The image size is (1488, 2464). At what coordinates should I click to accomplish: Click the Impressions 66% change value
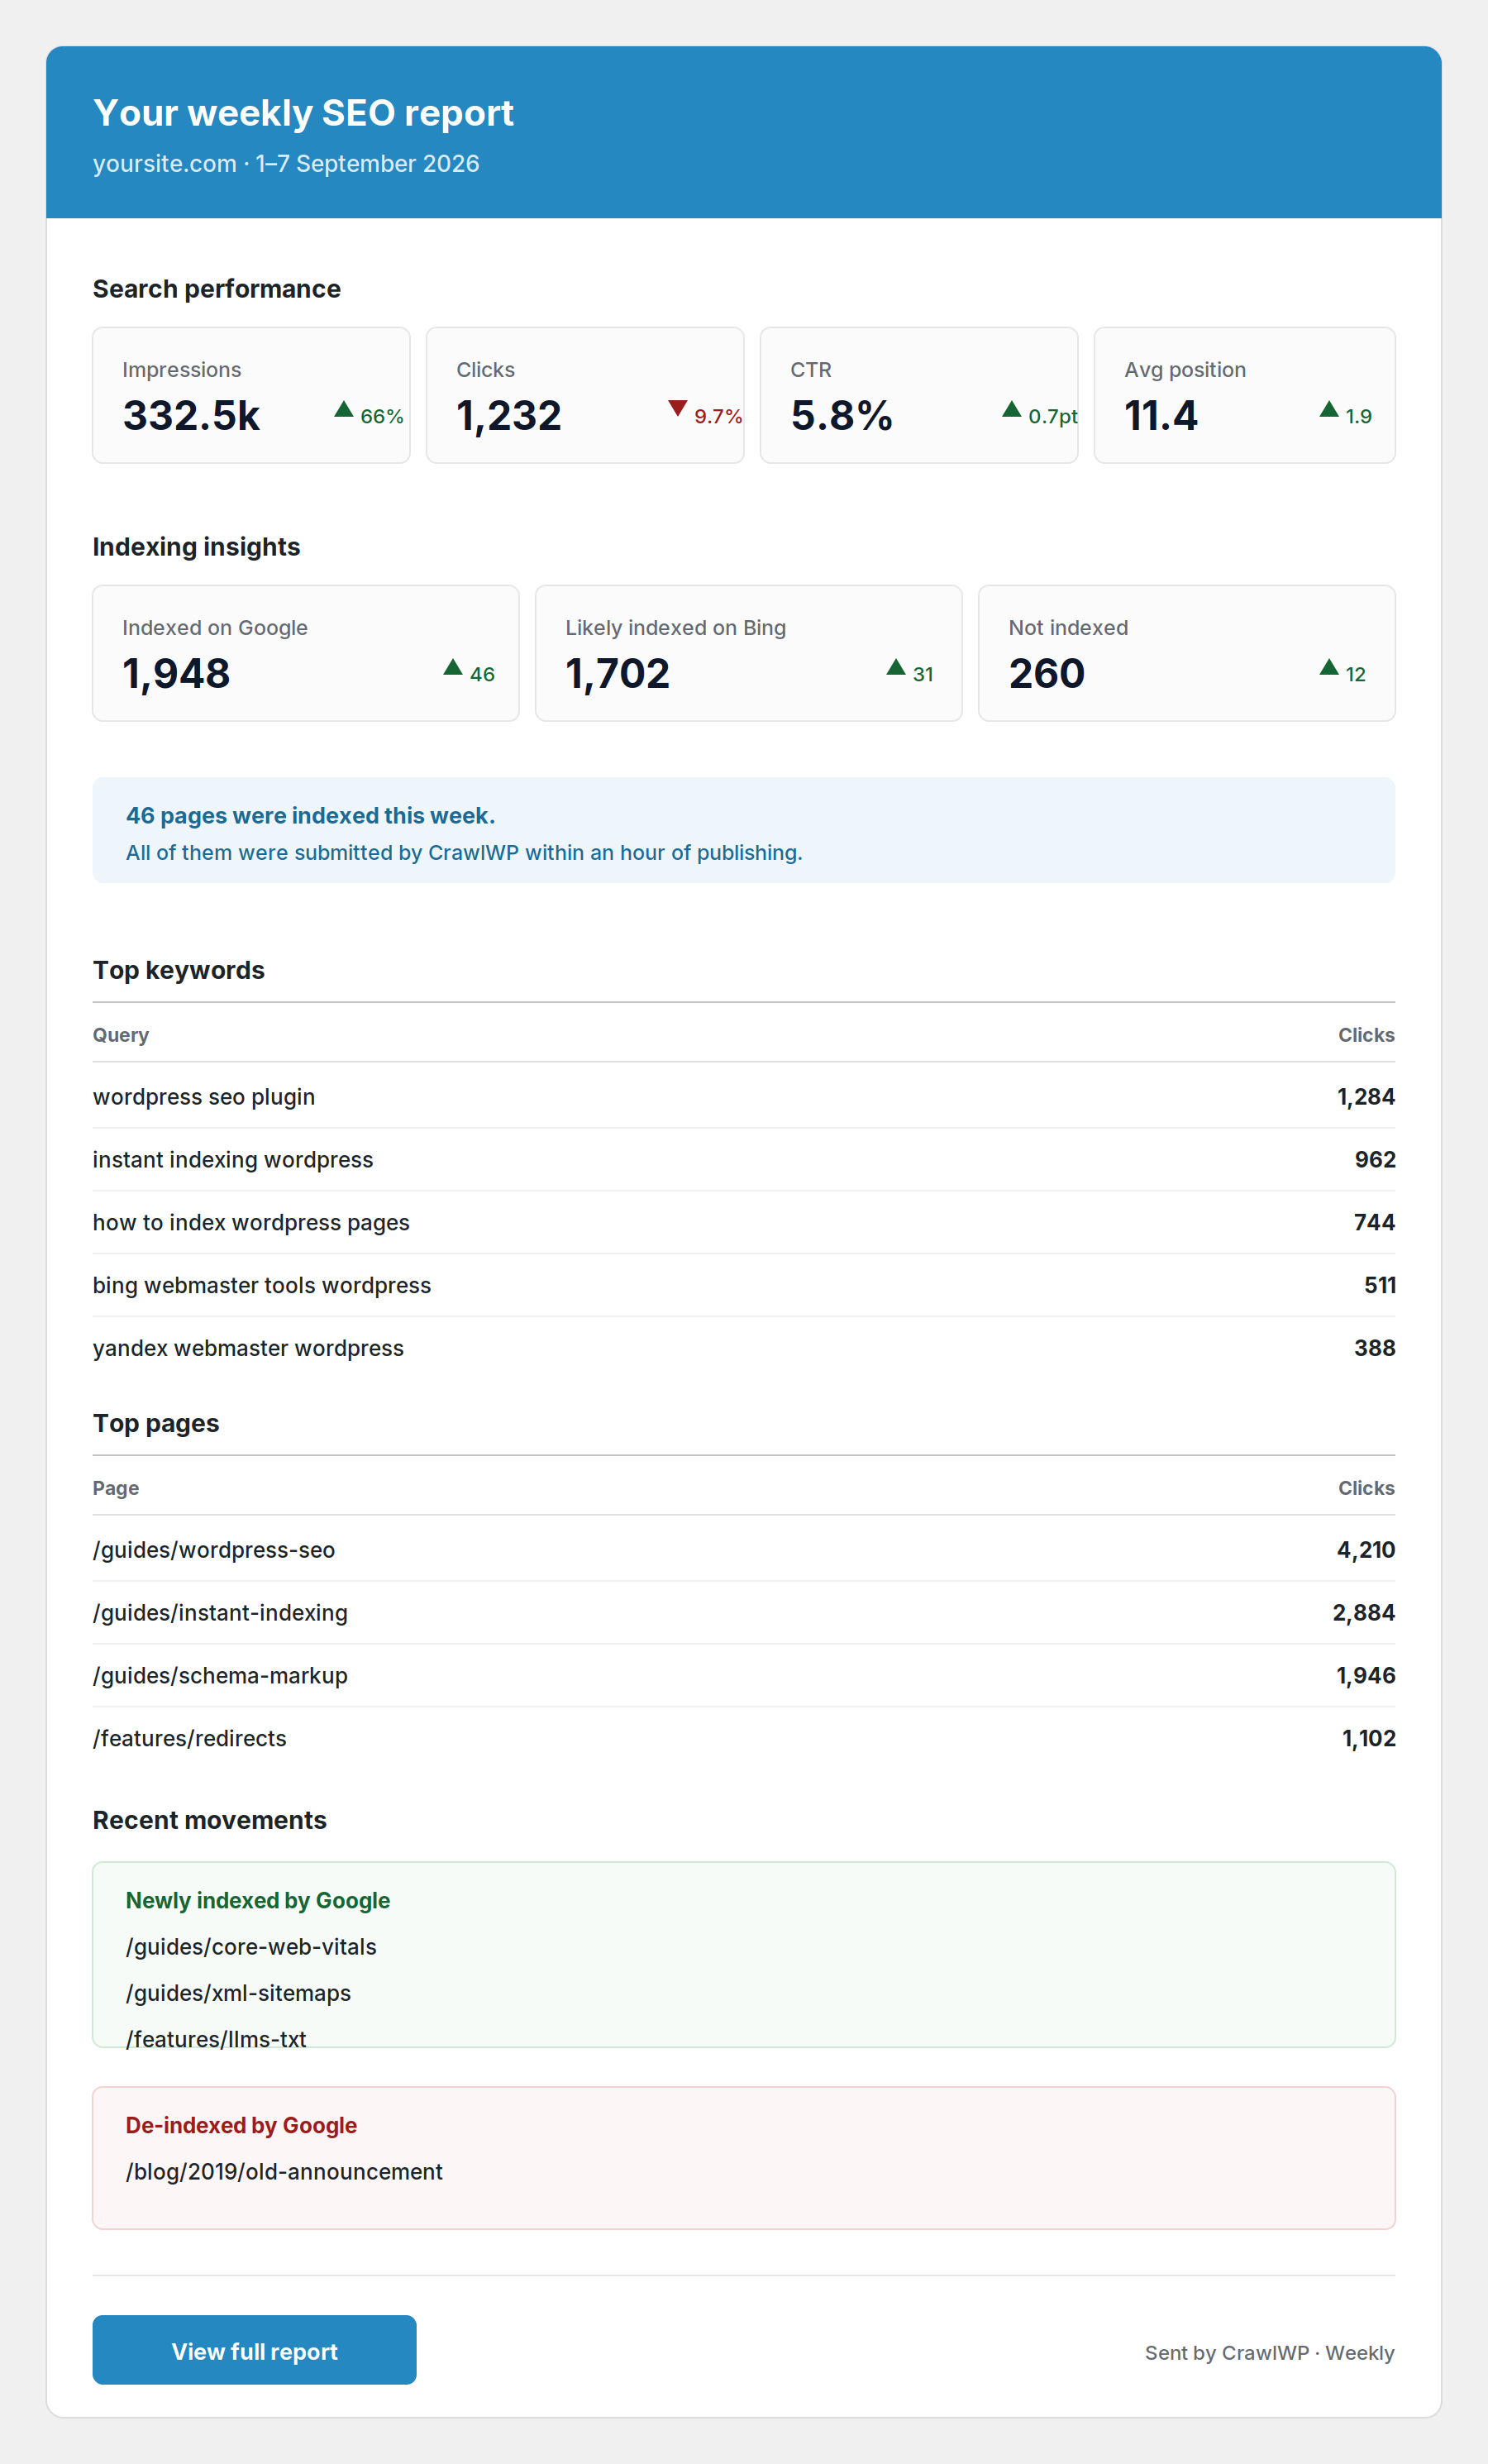[x=382, y=416]
